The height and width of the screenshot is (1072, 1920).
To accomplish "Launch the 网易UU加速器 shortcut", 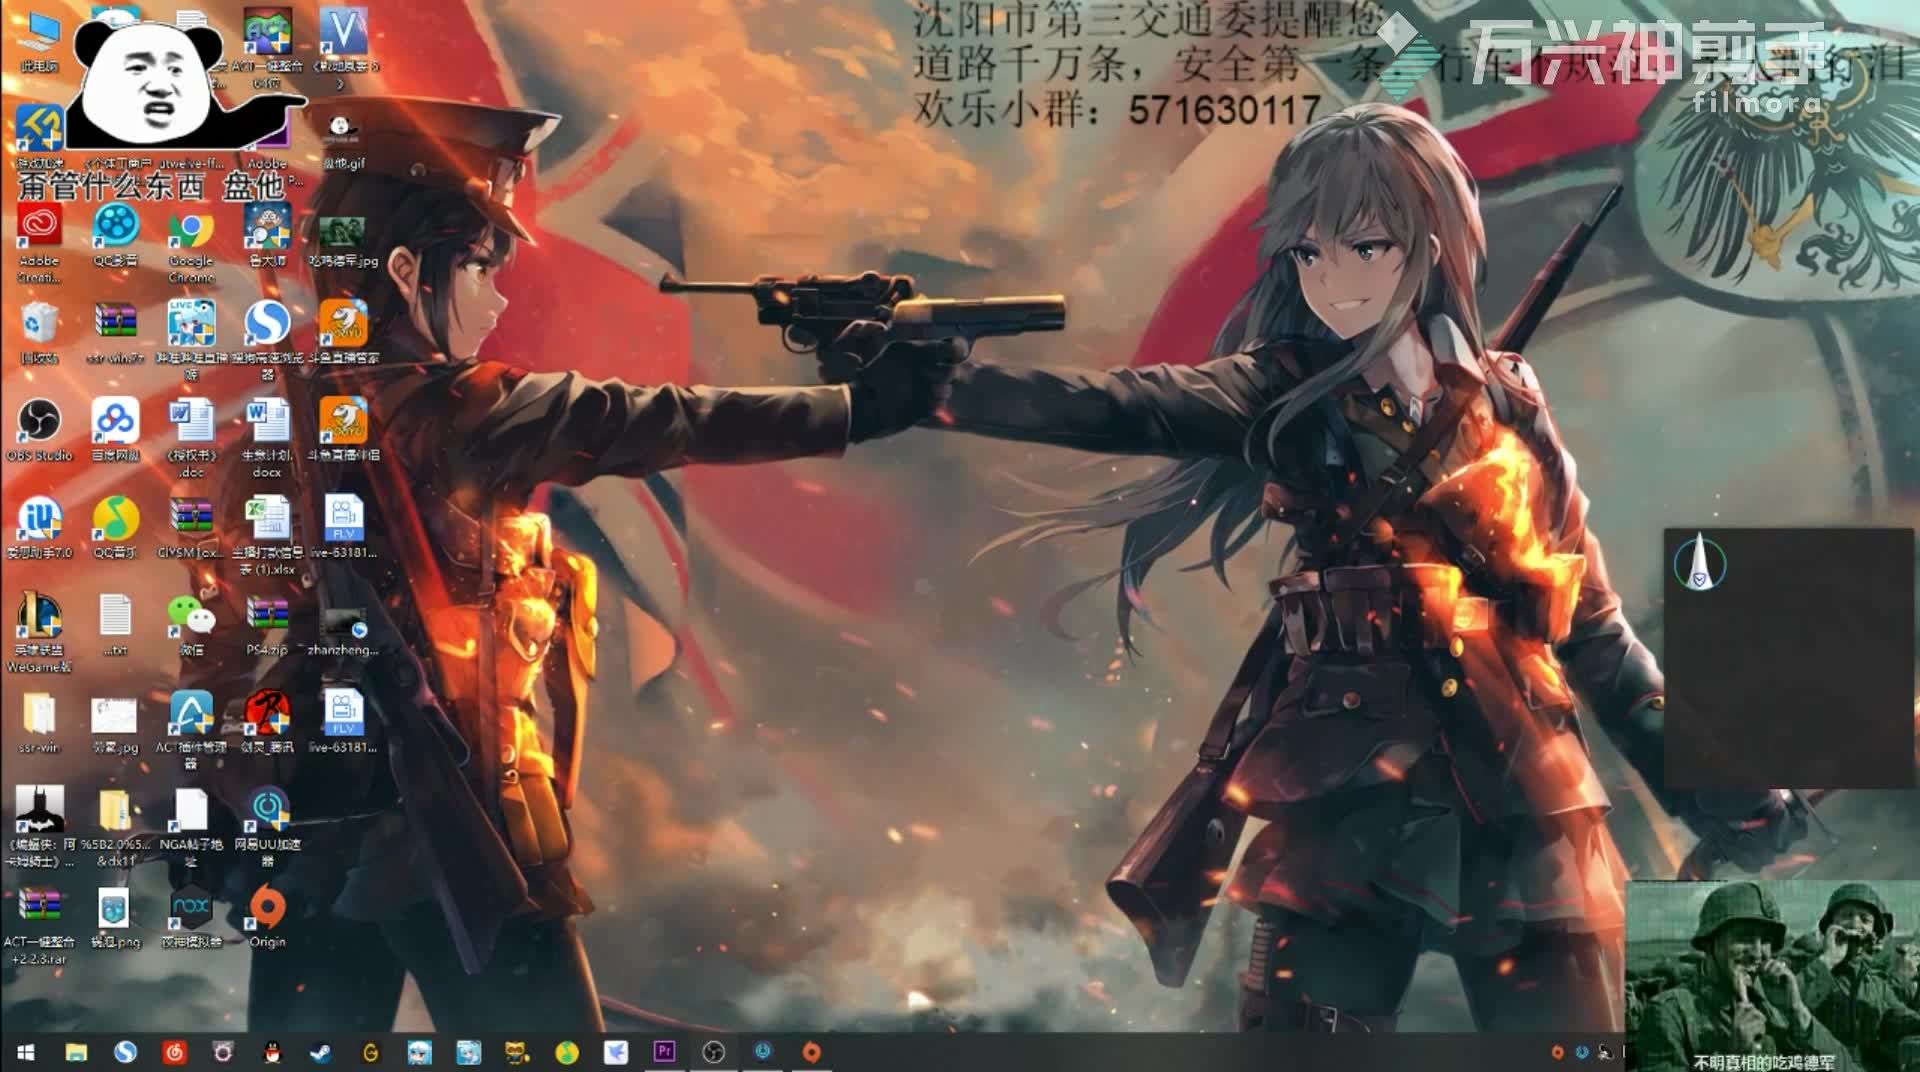I will click(267, 826).
